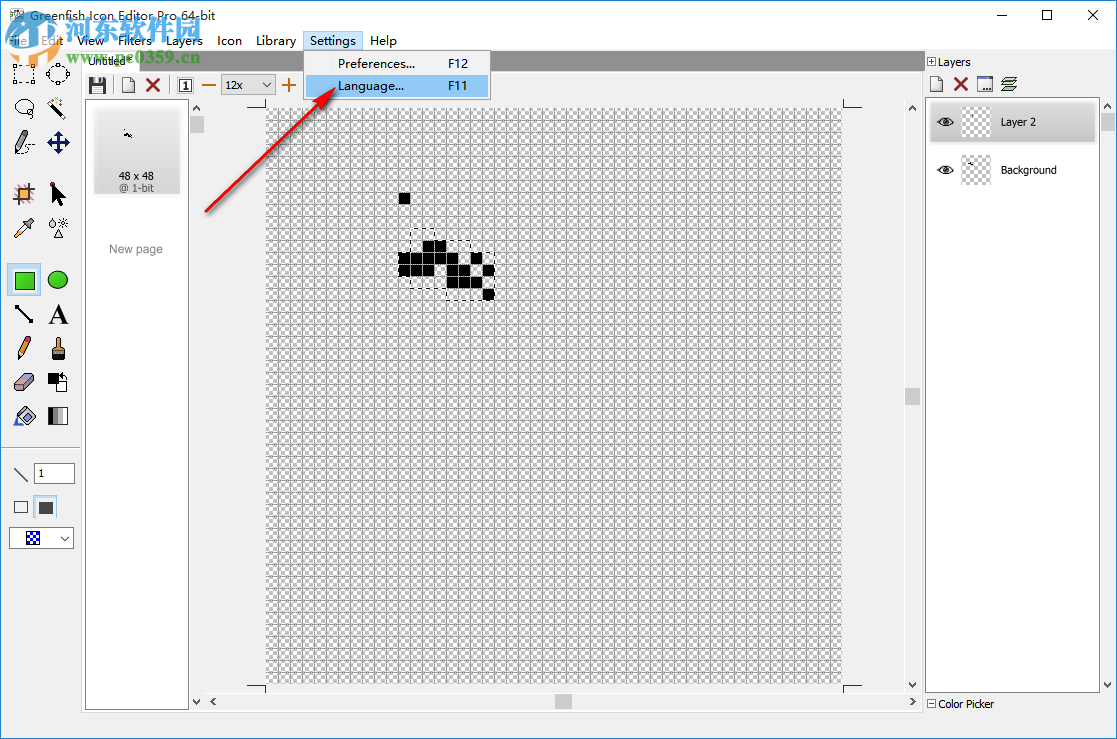1117x739 pixels.
Task: Click canvas horizontal scrollbar right arrow
Action: (x=913, y=702)
